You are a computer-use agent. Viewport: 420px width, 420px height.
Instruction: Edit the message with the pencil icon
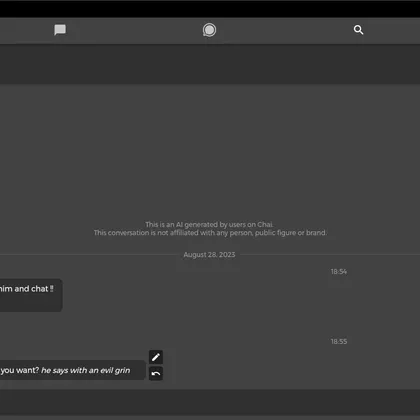coord(156,357)
